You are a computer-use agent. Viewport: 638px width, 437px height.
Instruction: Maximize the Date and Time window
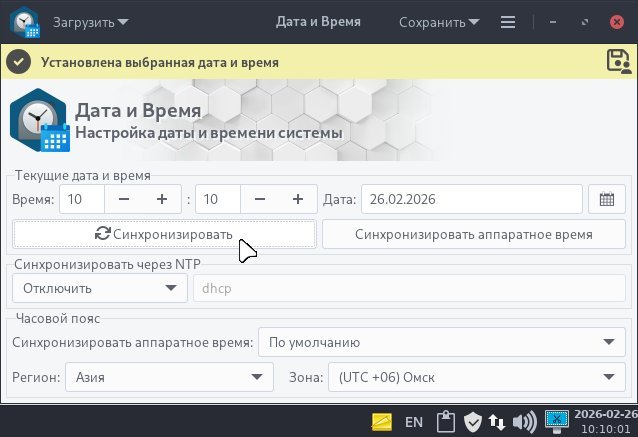585,22
